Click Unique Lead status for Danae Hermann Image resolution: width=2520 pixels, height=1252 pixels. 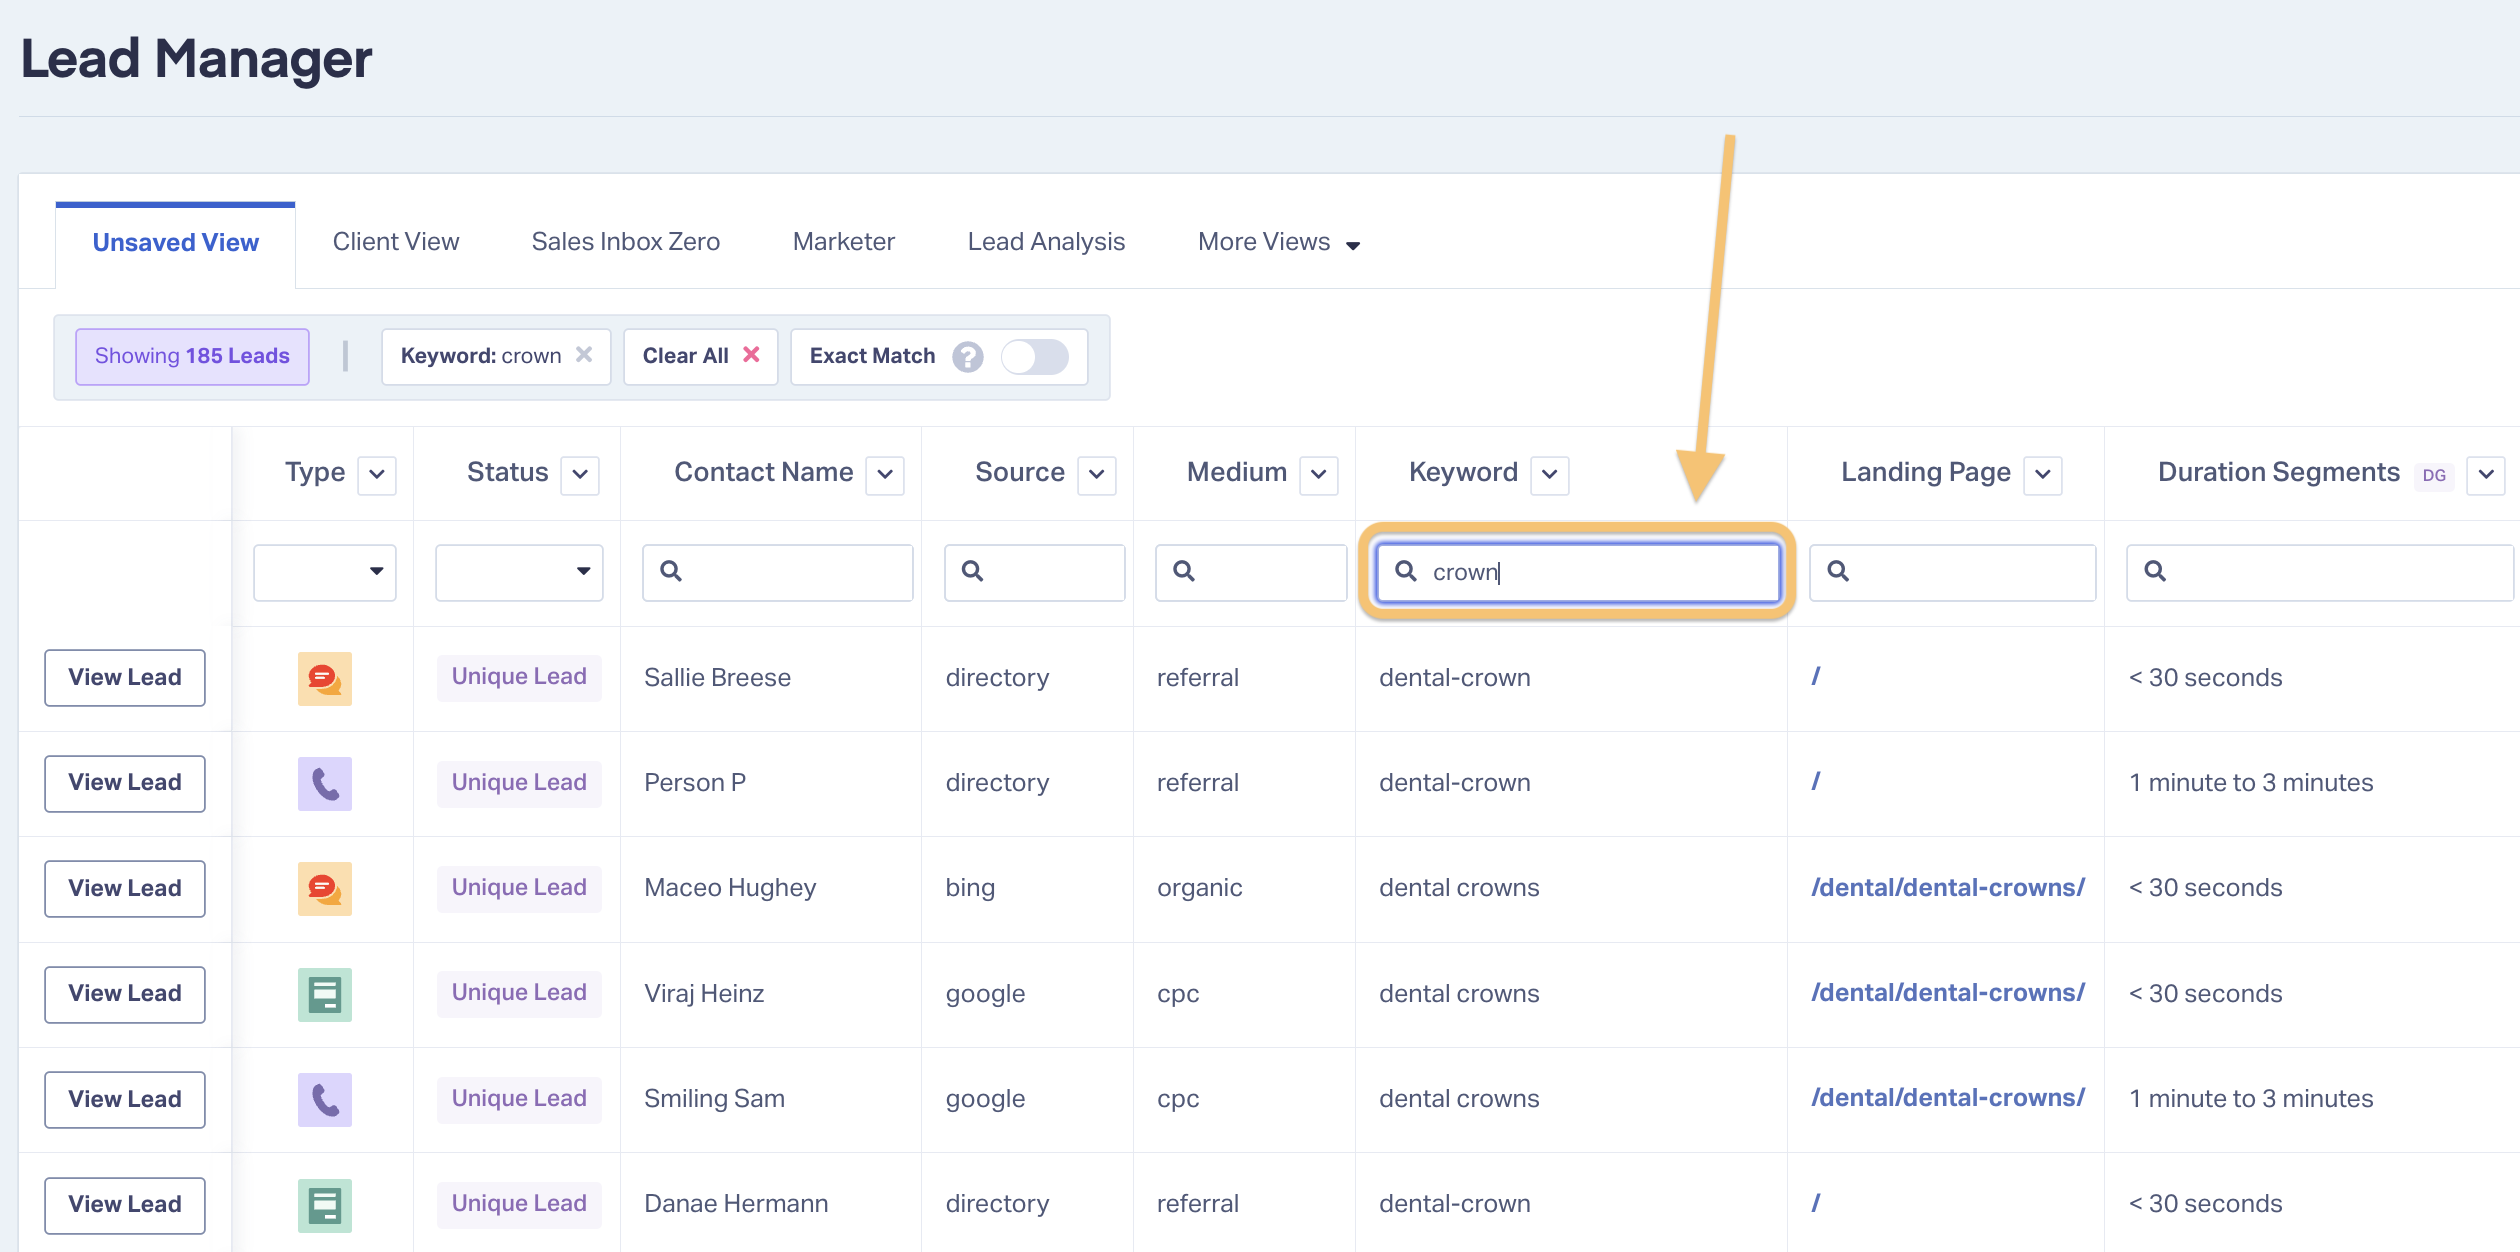point(519,1204)
